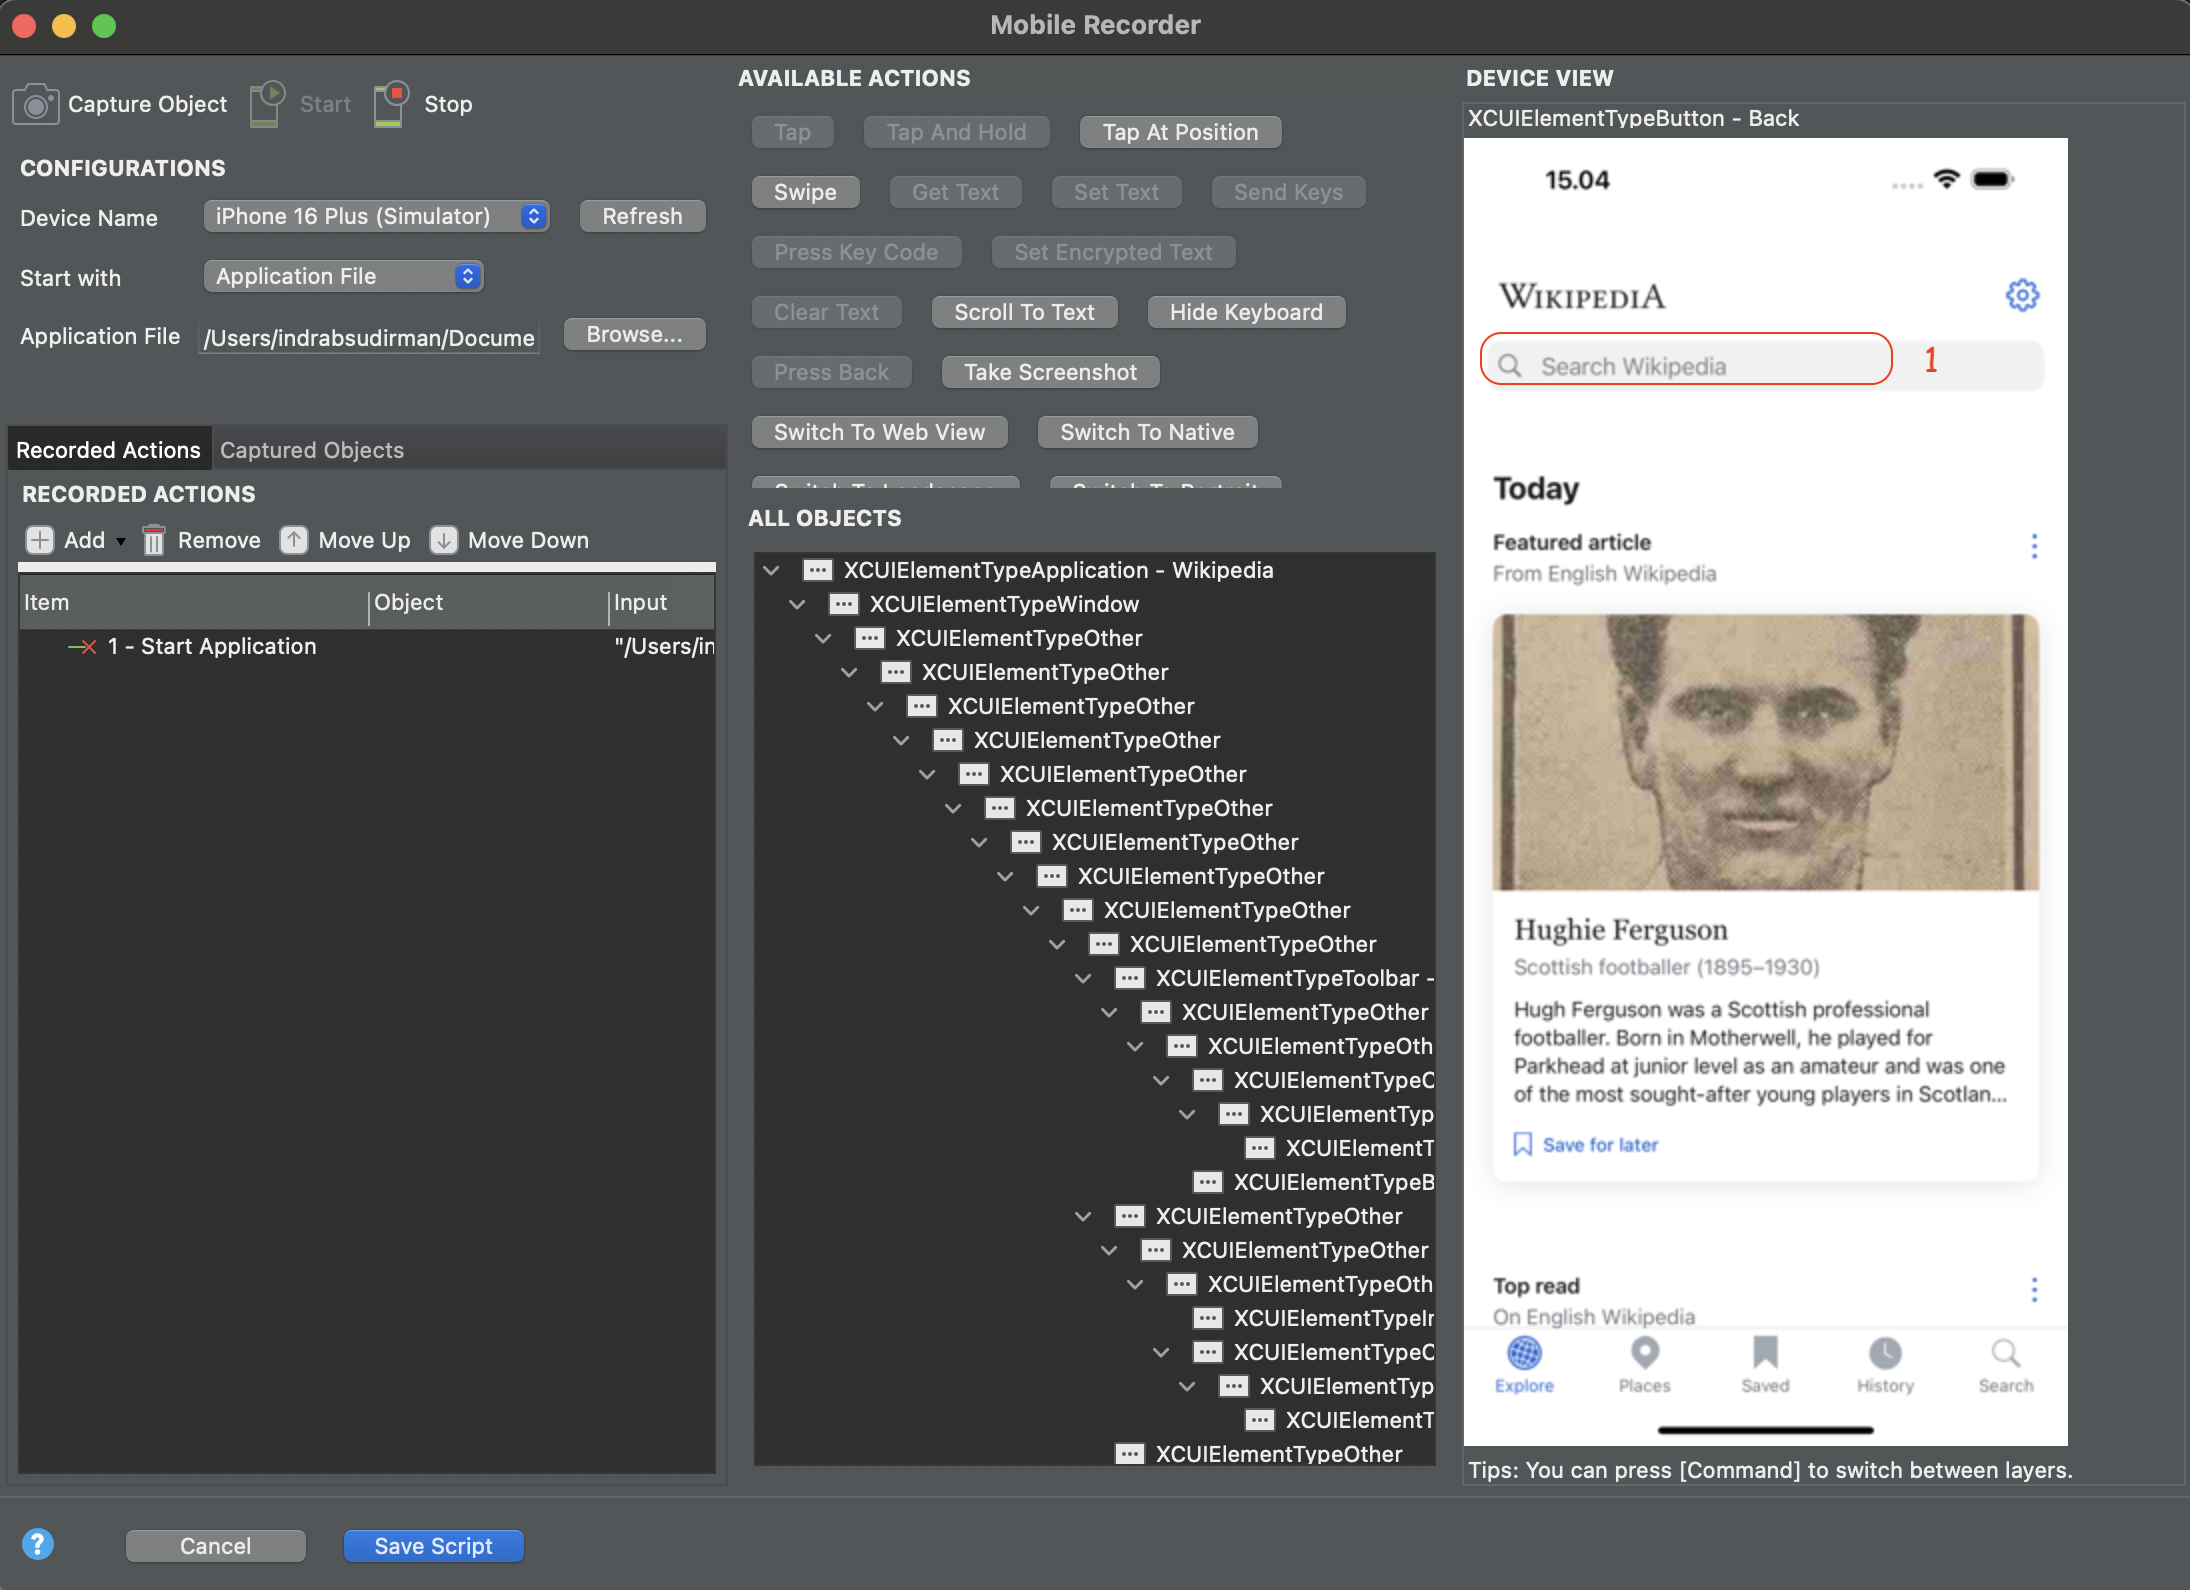Collapse the XCUIElementTypeApplication - Wikipedia node
2190x1590 pixels.
tap(771, 570)
